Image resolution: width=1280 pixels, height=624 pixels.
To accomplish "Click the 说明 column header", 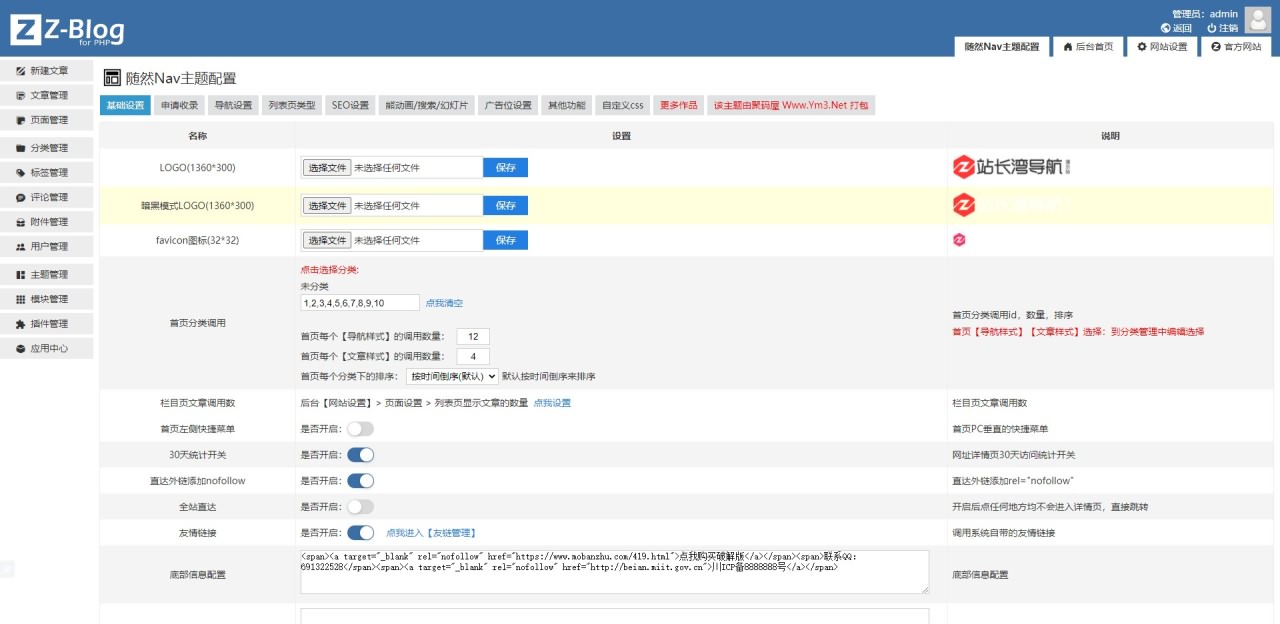I will (x=1110, y=135).
